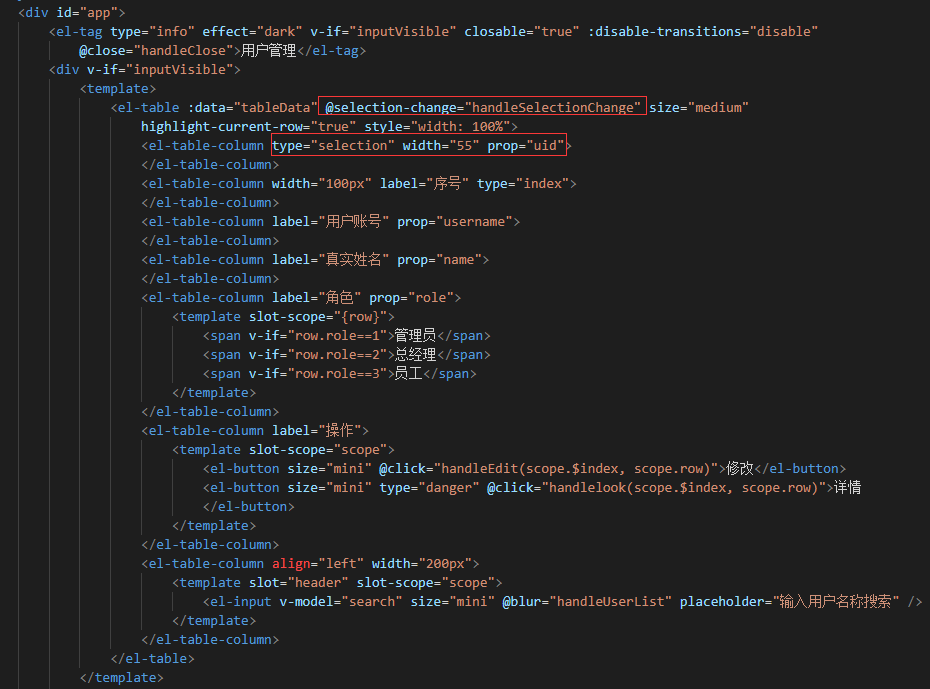Click the type="danger" attribute
930x689 pixels.
[x=429, y=487]
